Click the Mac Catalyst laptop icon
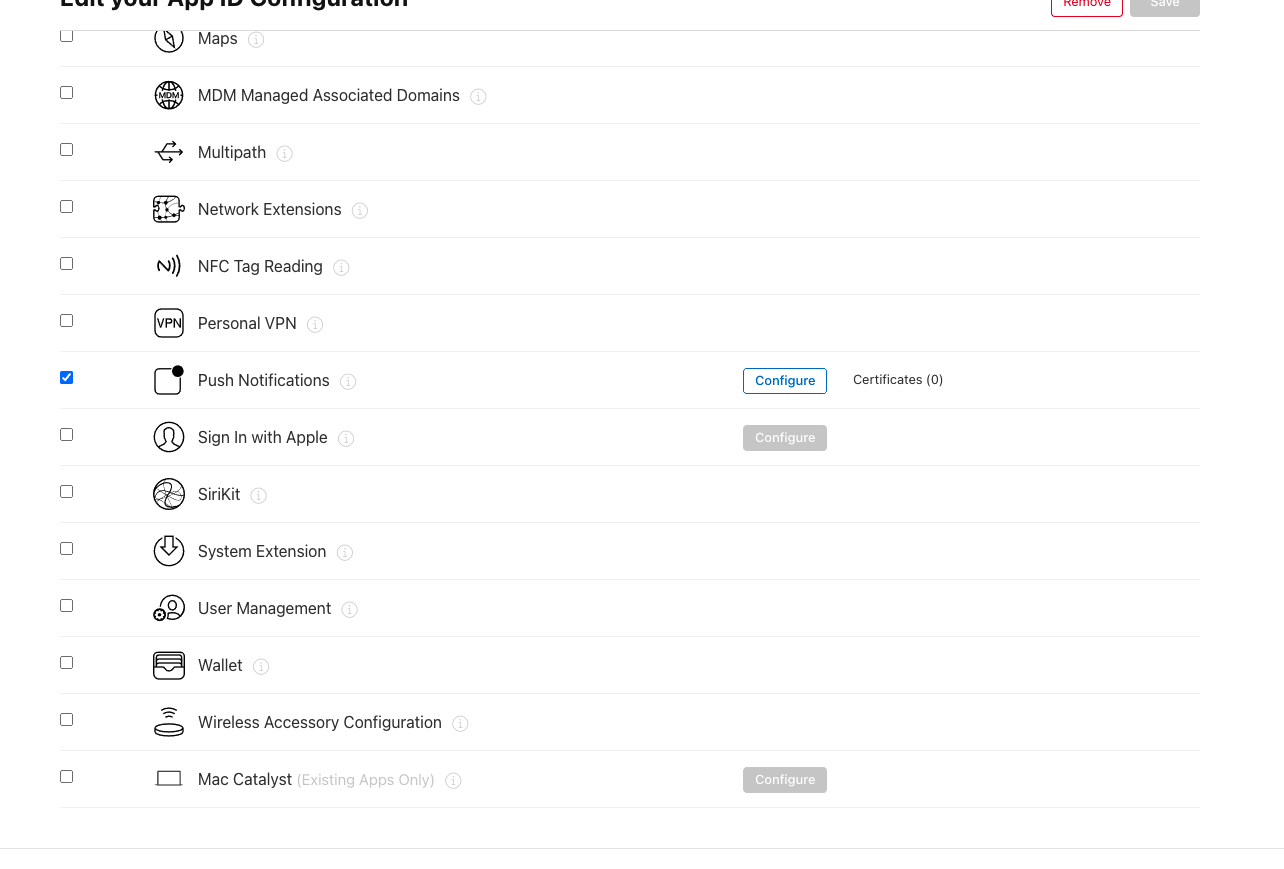Image resolution: width=1284 pixels, height=869 pixels. [169, 779]
